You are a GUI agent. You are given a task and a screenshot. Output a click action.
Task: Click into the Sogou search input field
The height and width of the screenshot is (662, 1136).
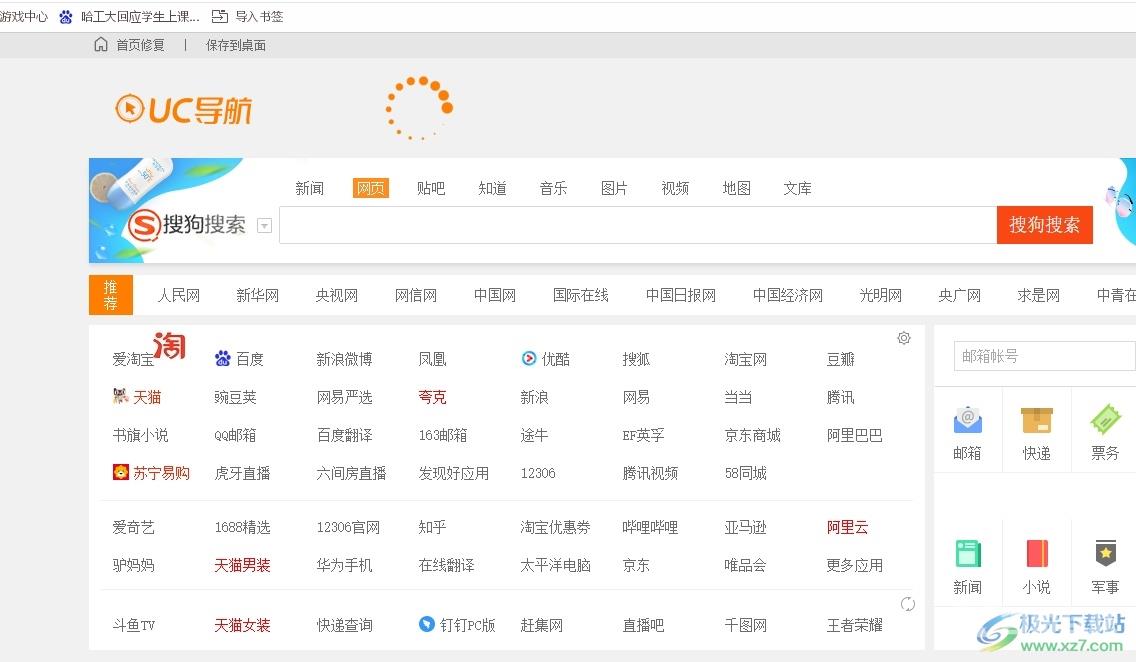click(x=638, y=225)
